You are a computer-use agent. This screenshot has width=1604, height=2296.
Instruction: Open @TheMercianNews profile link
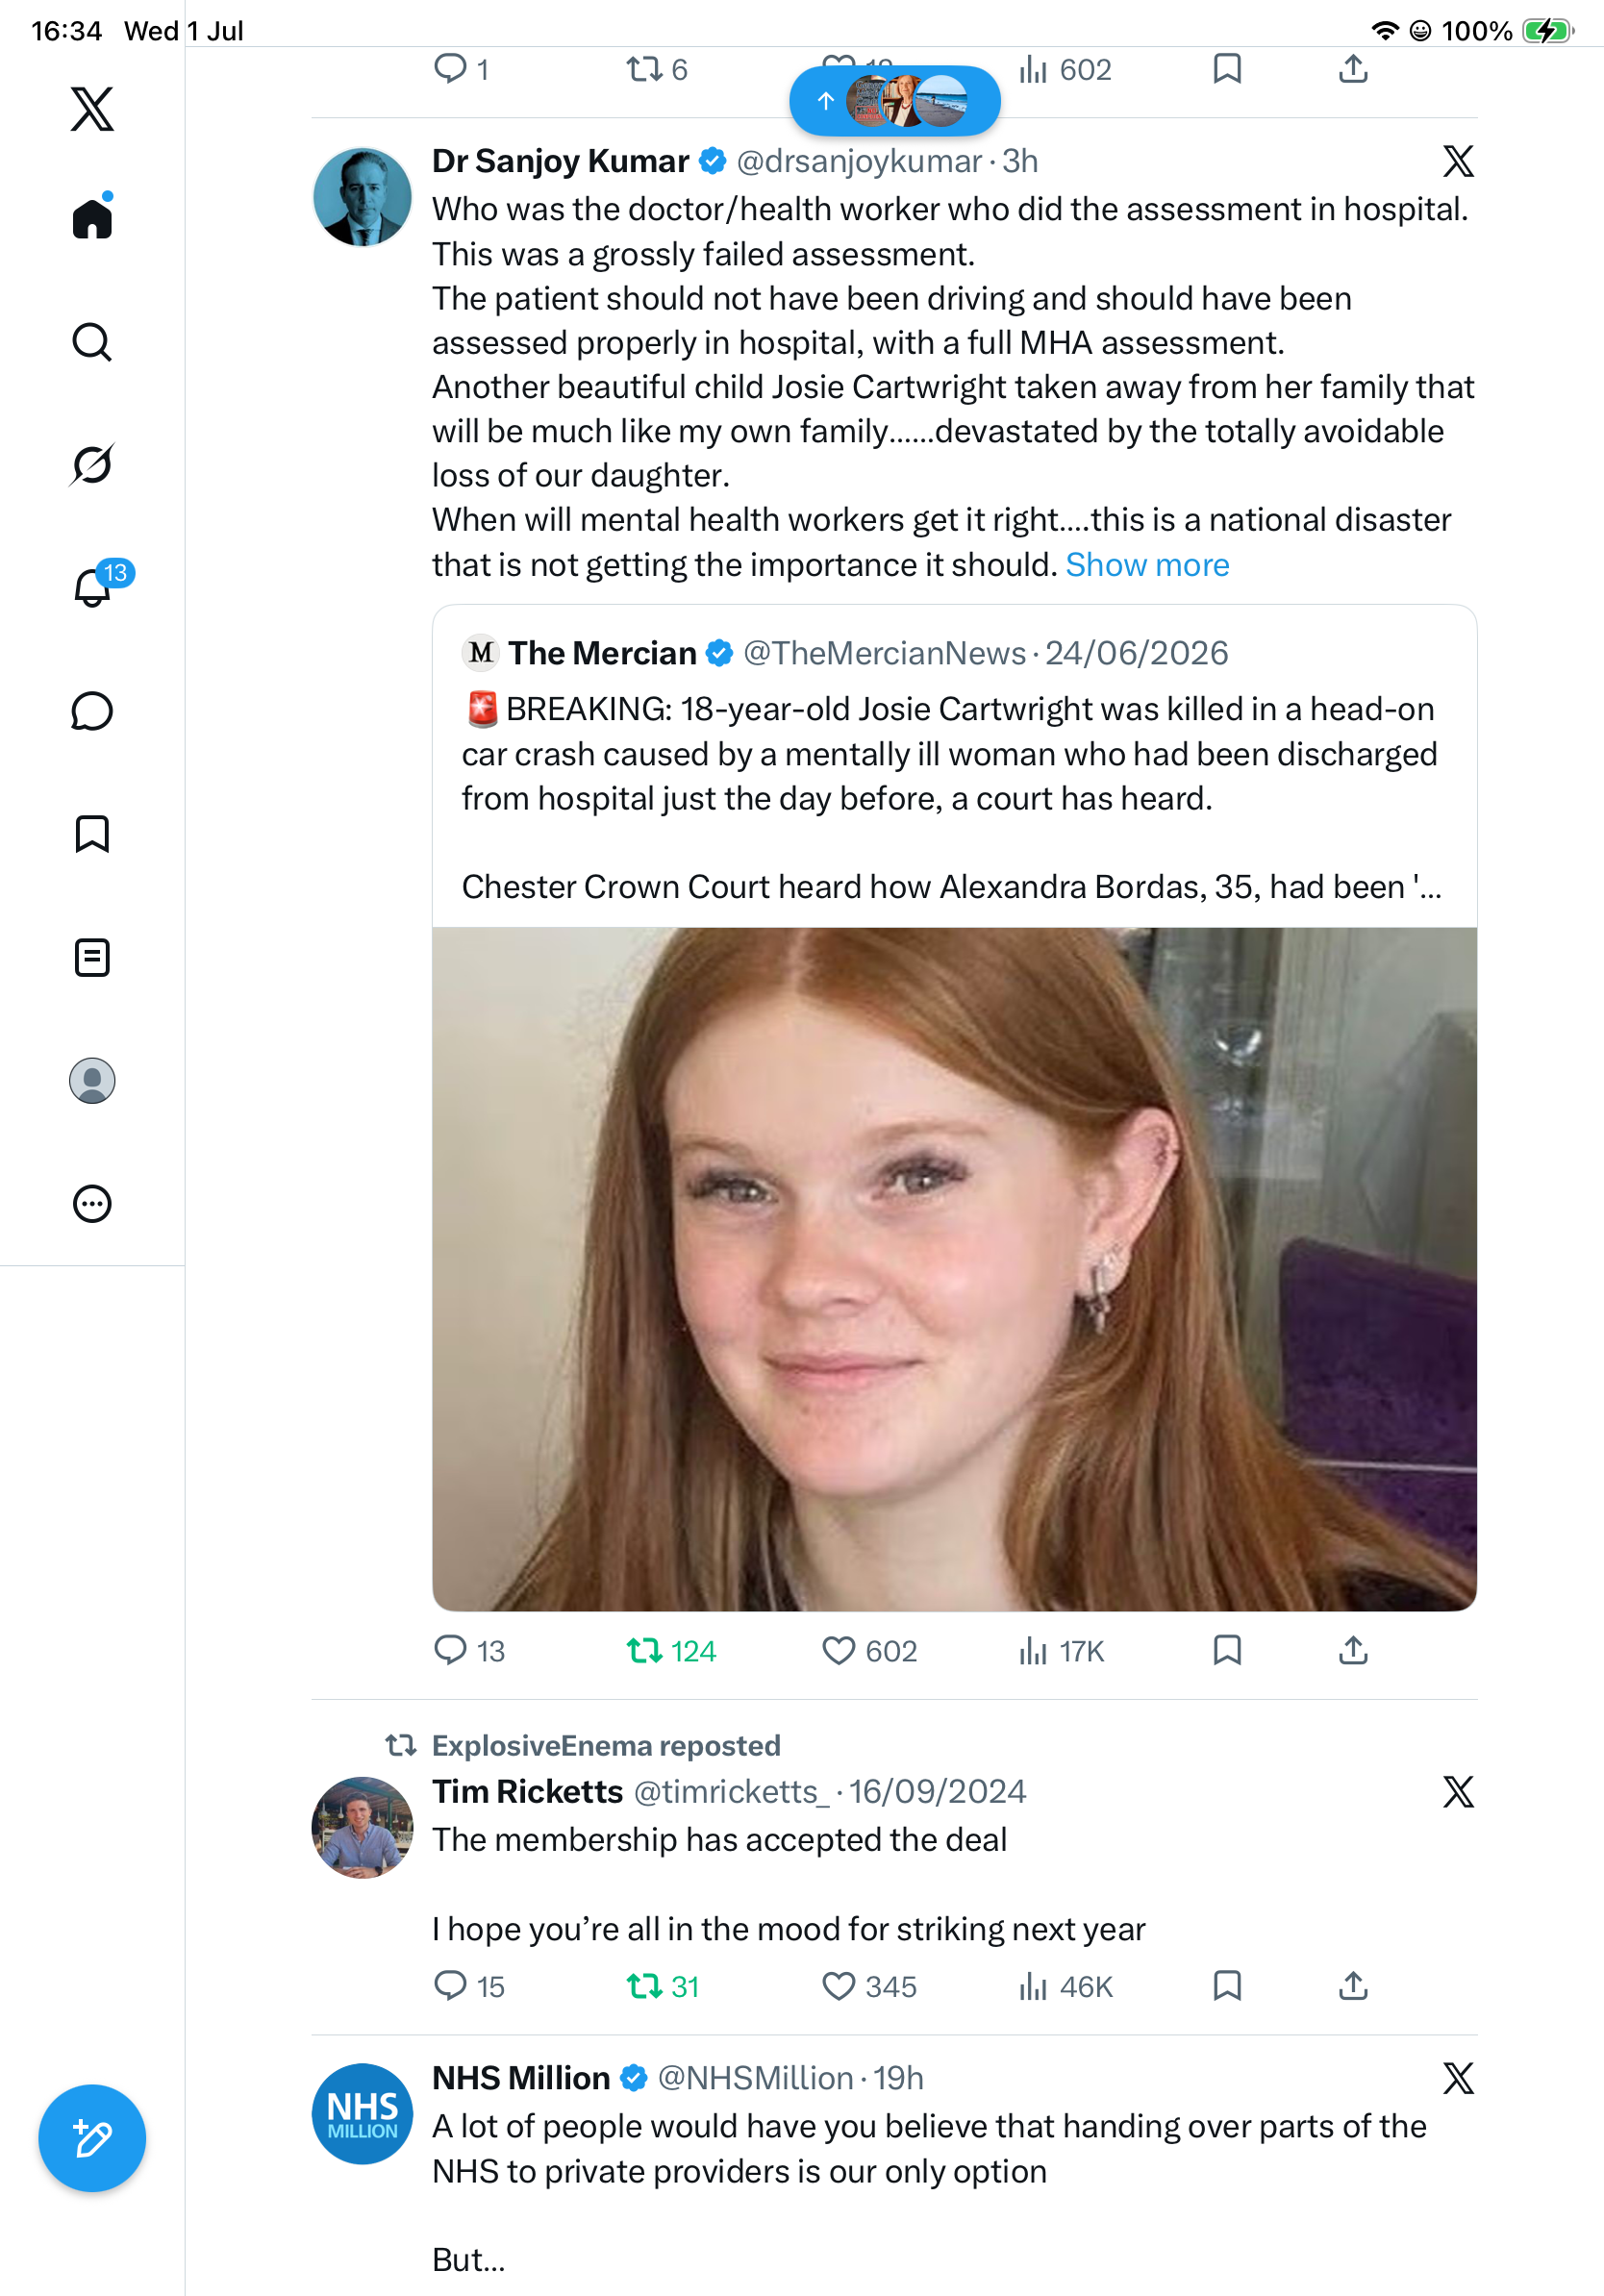[884, 653]
